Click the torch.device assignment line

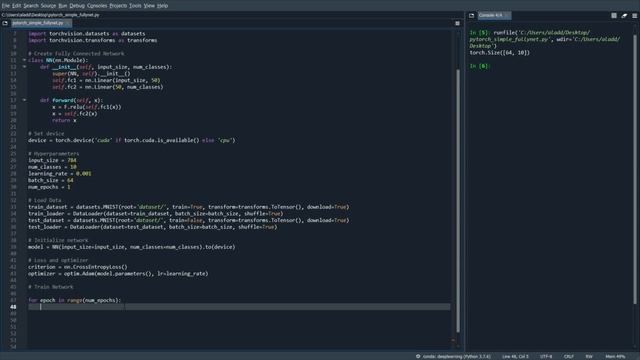(x=131, y=140)
